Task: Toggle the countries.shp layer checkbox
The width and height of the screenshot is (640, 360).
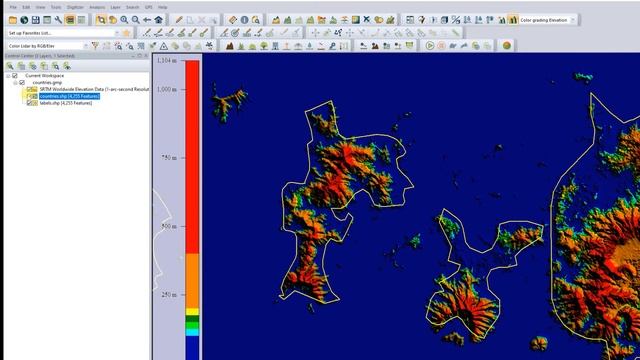Action: [29, 96]
